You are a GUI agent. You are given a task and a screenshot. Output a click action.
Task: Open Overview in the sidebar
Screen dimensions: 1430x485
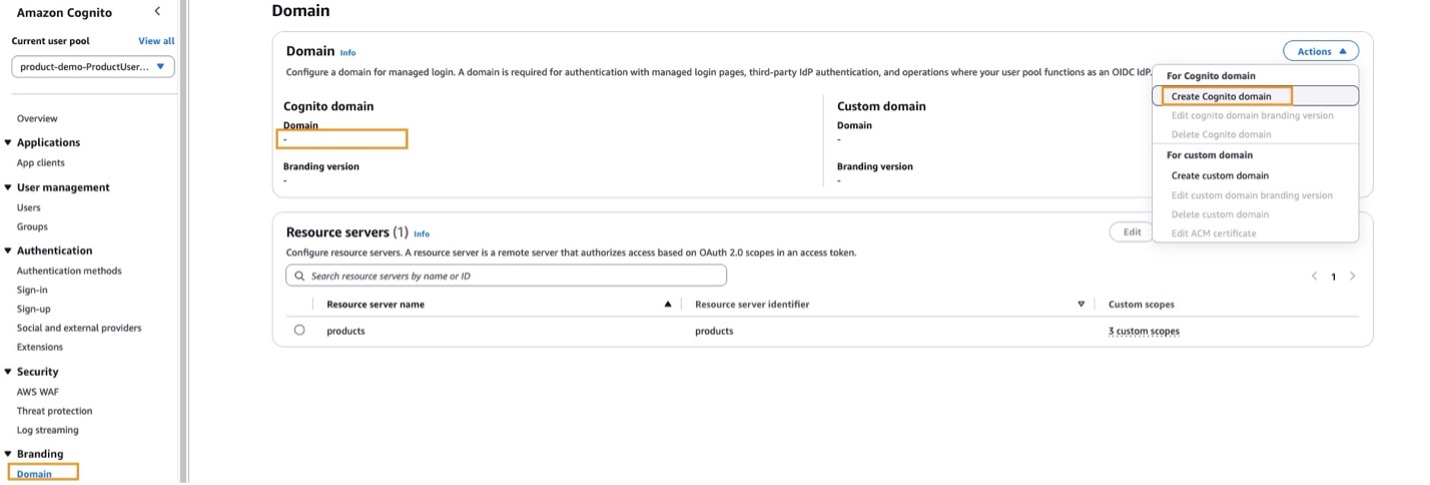[37, 118]
